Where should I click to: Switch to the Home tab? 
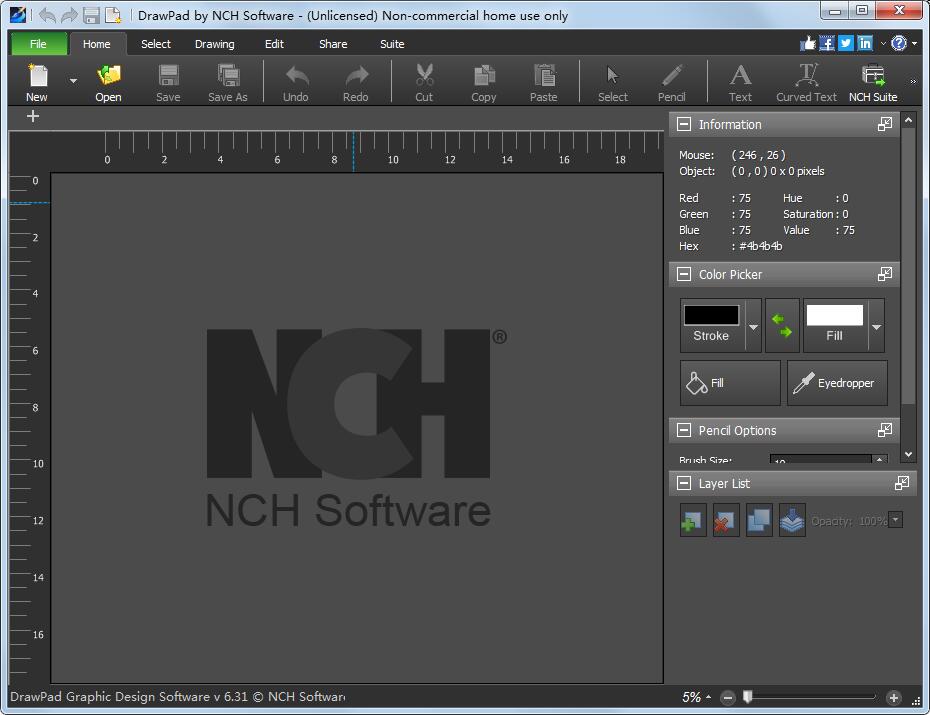tap(97, 44)
